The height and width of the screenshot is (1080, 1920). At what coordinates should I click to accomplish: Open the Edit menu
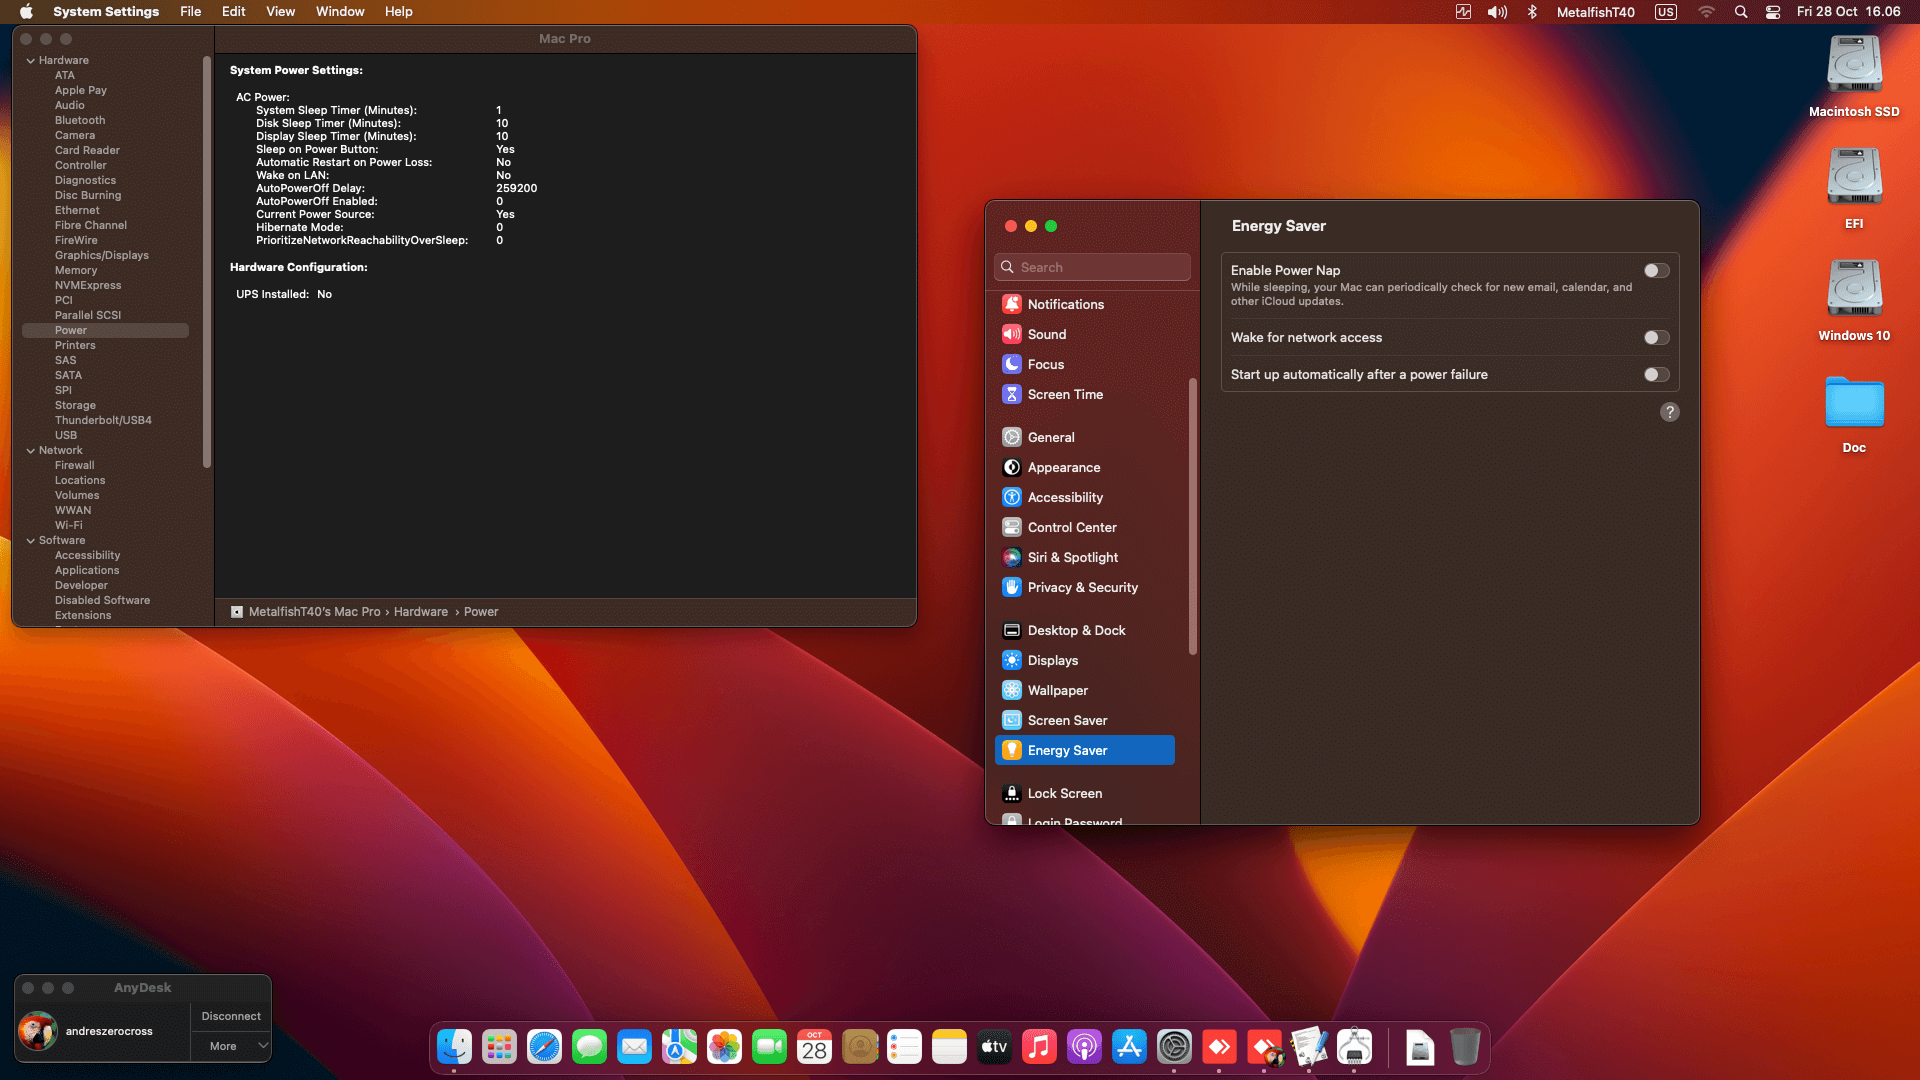pyautogui.click(x=233, y=12)
